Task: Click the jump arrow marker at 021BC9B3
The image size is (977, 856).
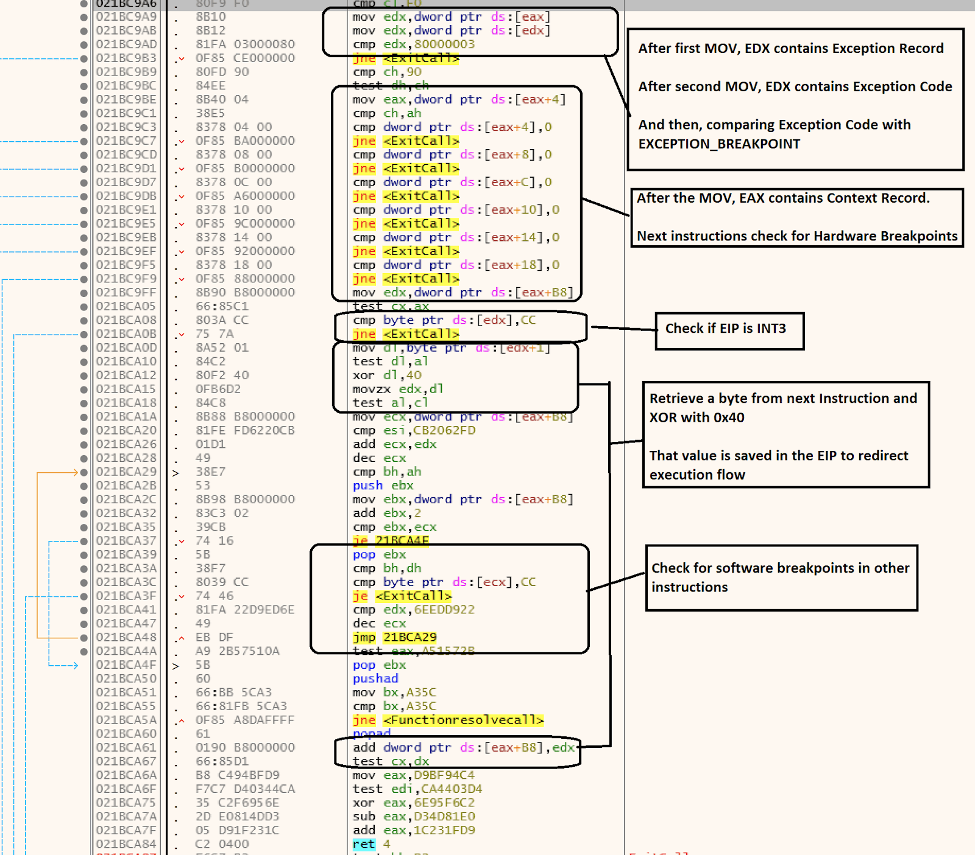Action: pos(181,59)
